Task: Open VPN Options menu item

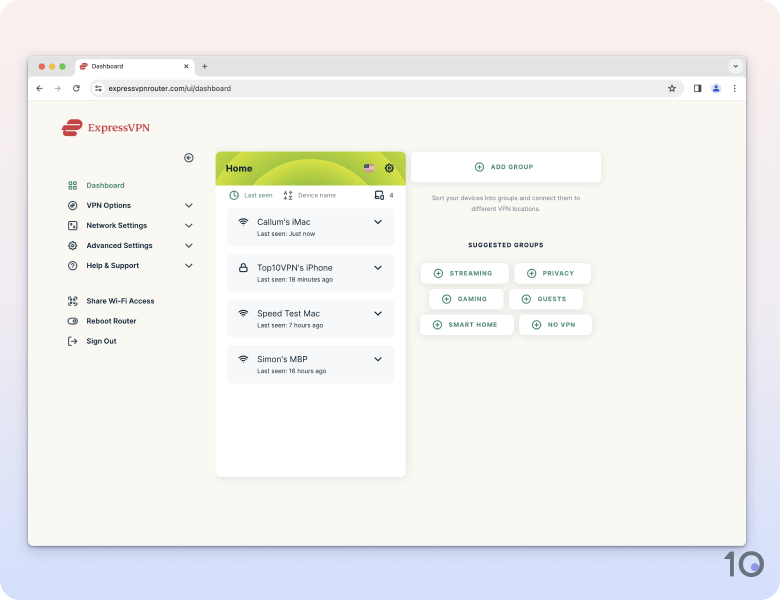Action: (x=108, y=205)
